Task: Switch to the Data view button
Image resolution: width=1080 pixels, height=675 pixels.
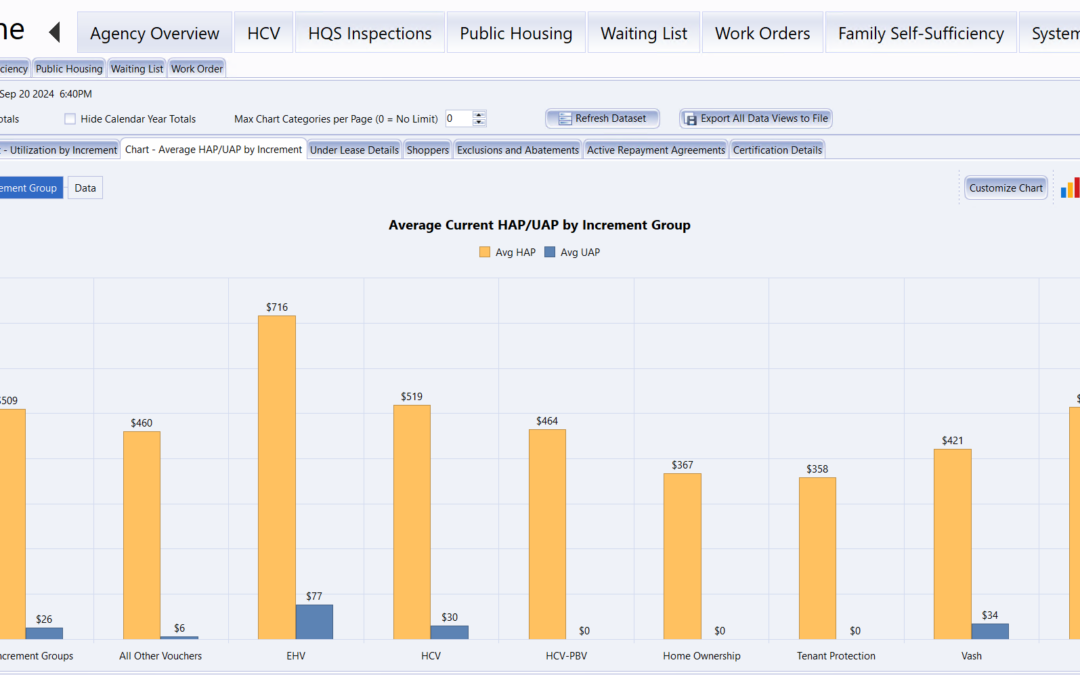Action: [x=85, y=188]
